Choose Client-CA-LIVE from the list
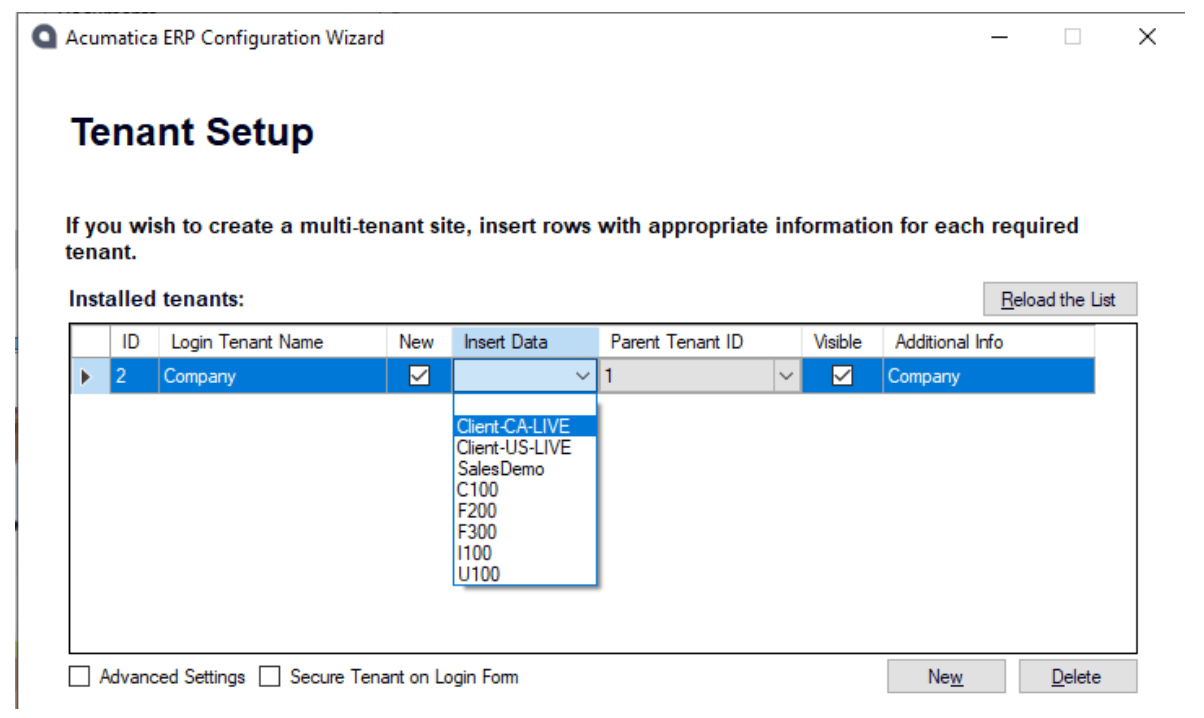This screenshot has width=1204, height=718. (x=525, y=426)
